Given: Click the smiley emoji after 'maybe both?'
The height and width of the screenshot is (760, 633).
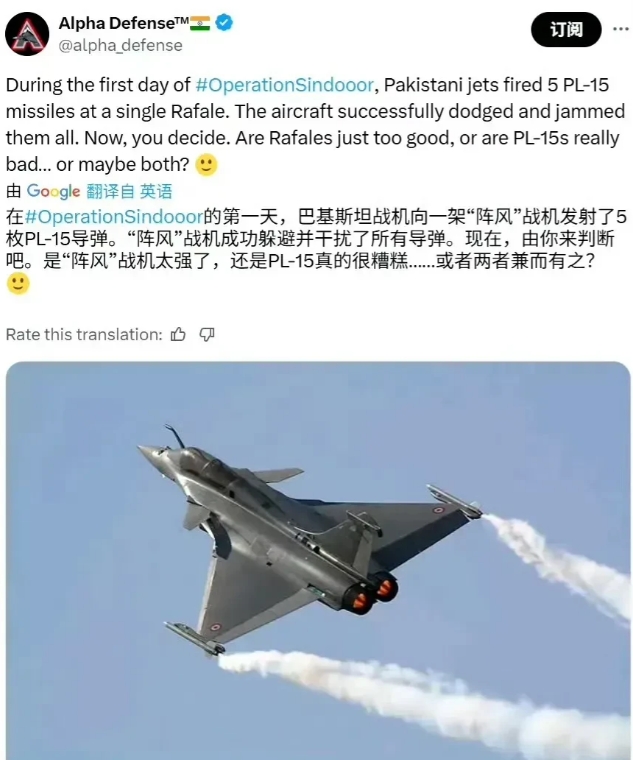Looking at the screenshot, I should click(x=206, y=165).
